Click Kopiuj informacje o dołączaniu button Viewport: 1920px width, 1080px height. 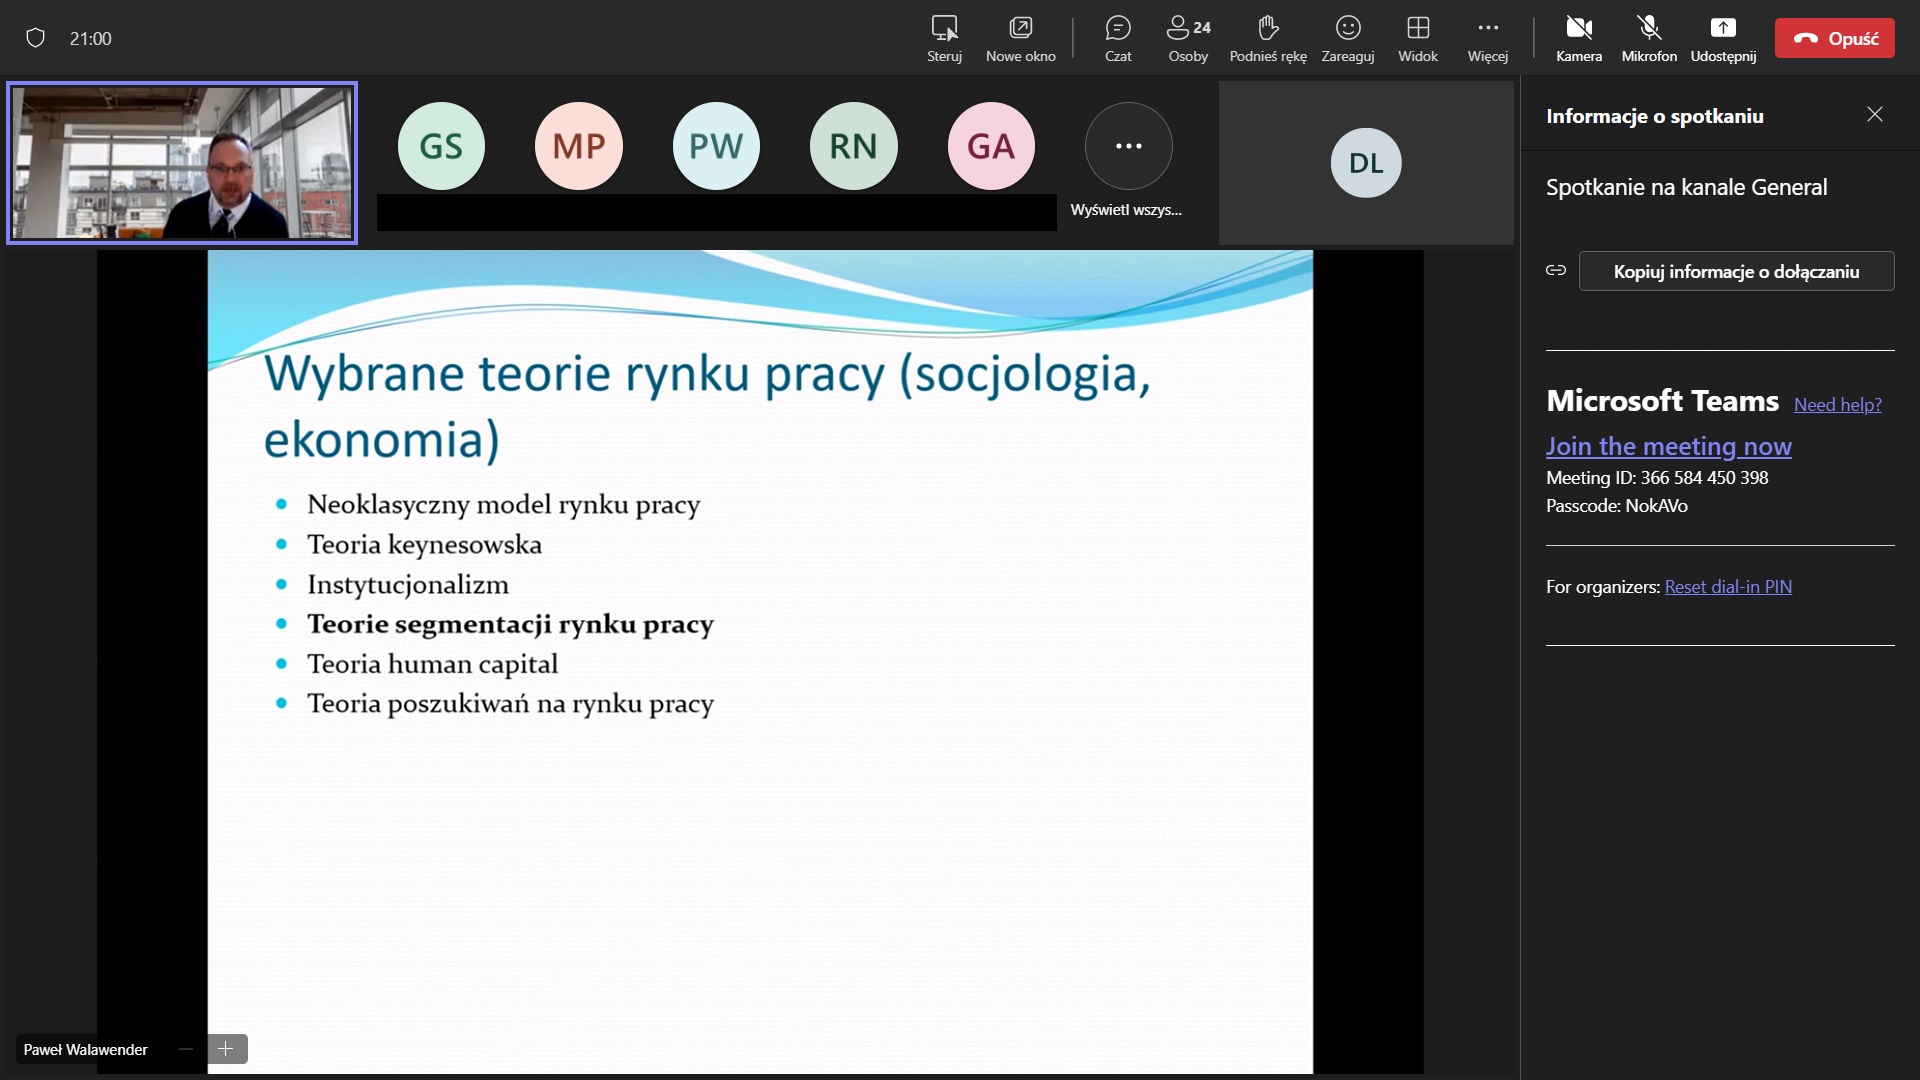(x=1736, y=271)
